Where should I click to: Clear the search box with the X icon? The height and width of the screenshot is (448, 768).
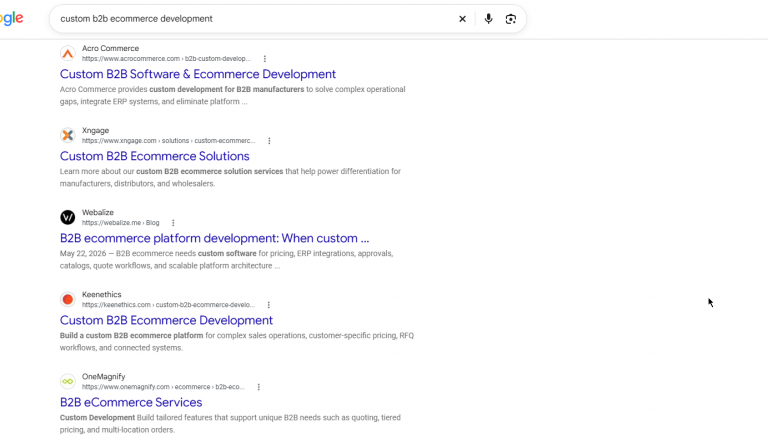coord(462,19)
